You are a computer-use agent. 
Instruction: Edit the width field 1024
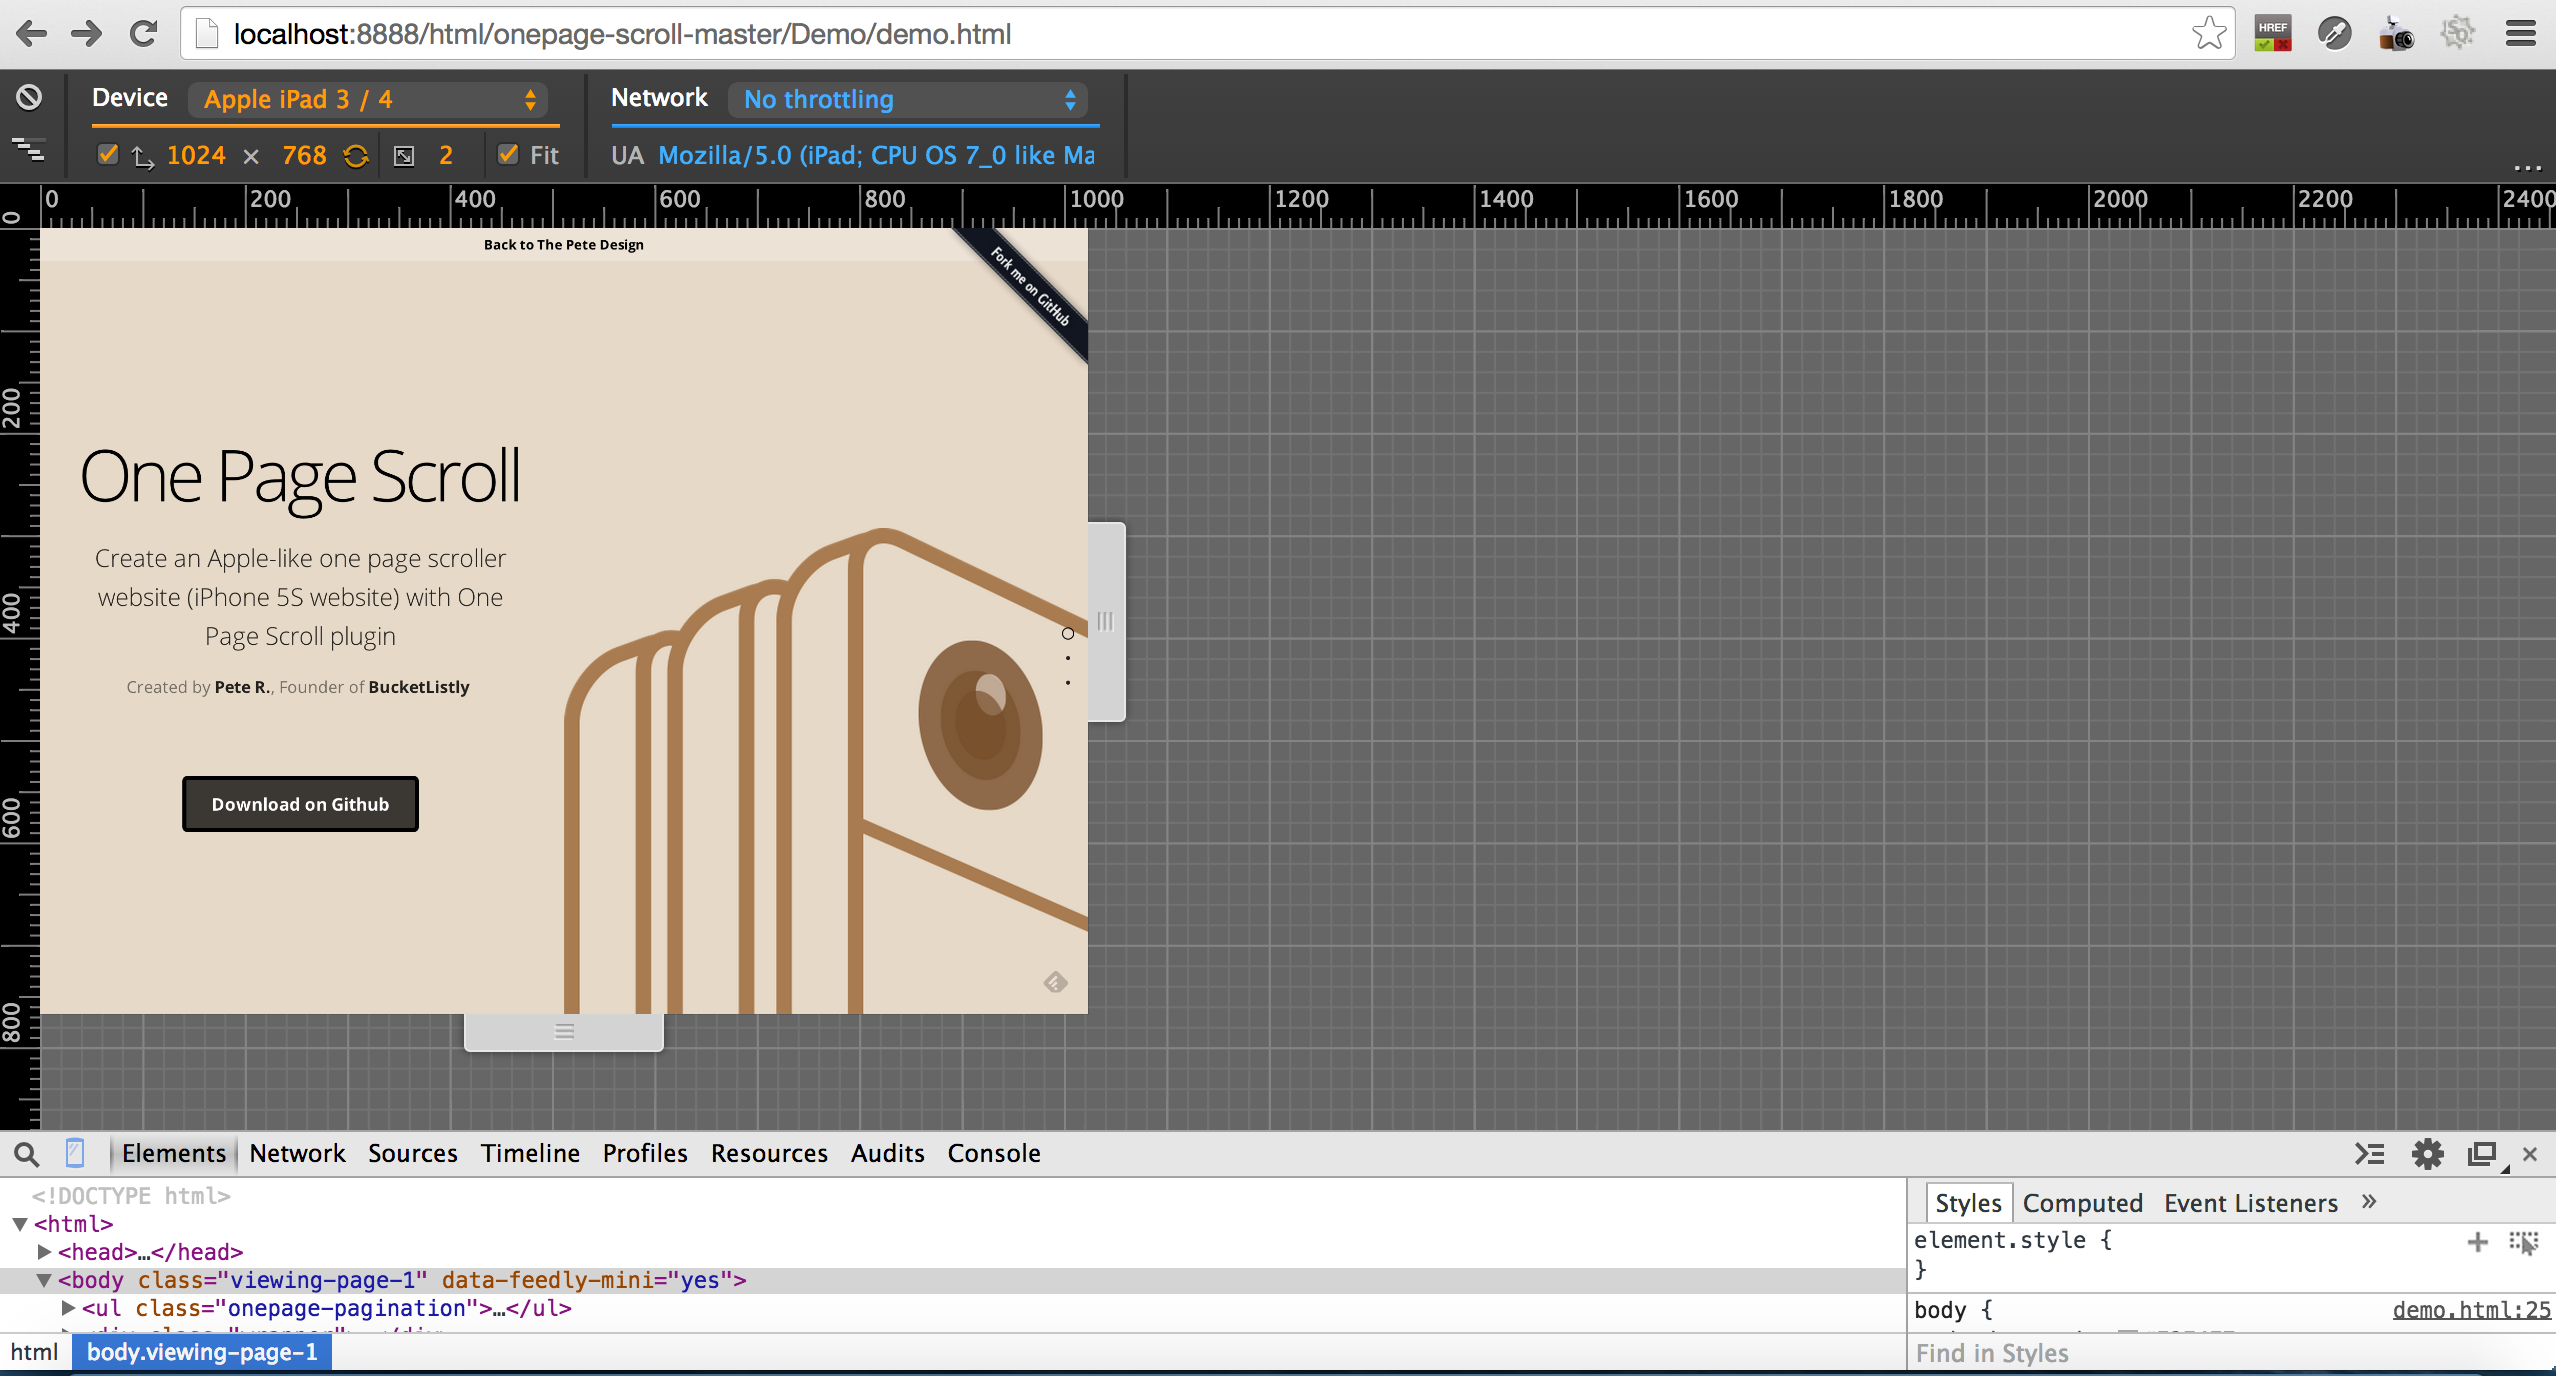(x=196, y=155)
